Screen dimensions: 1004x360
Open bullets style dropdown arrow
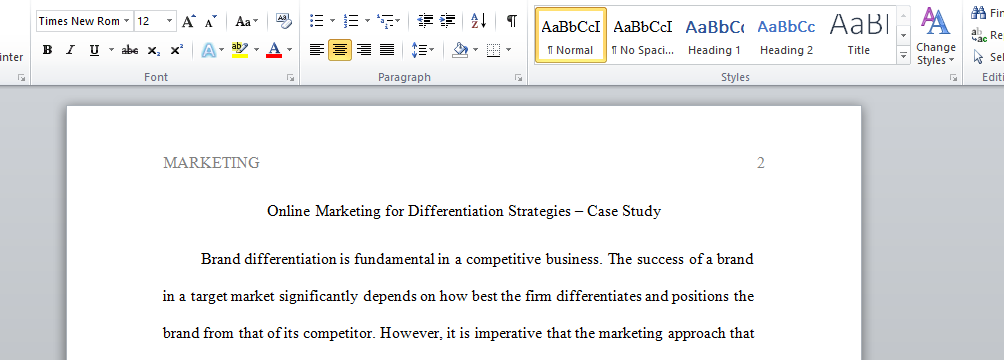click(332, 21)
